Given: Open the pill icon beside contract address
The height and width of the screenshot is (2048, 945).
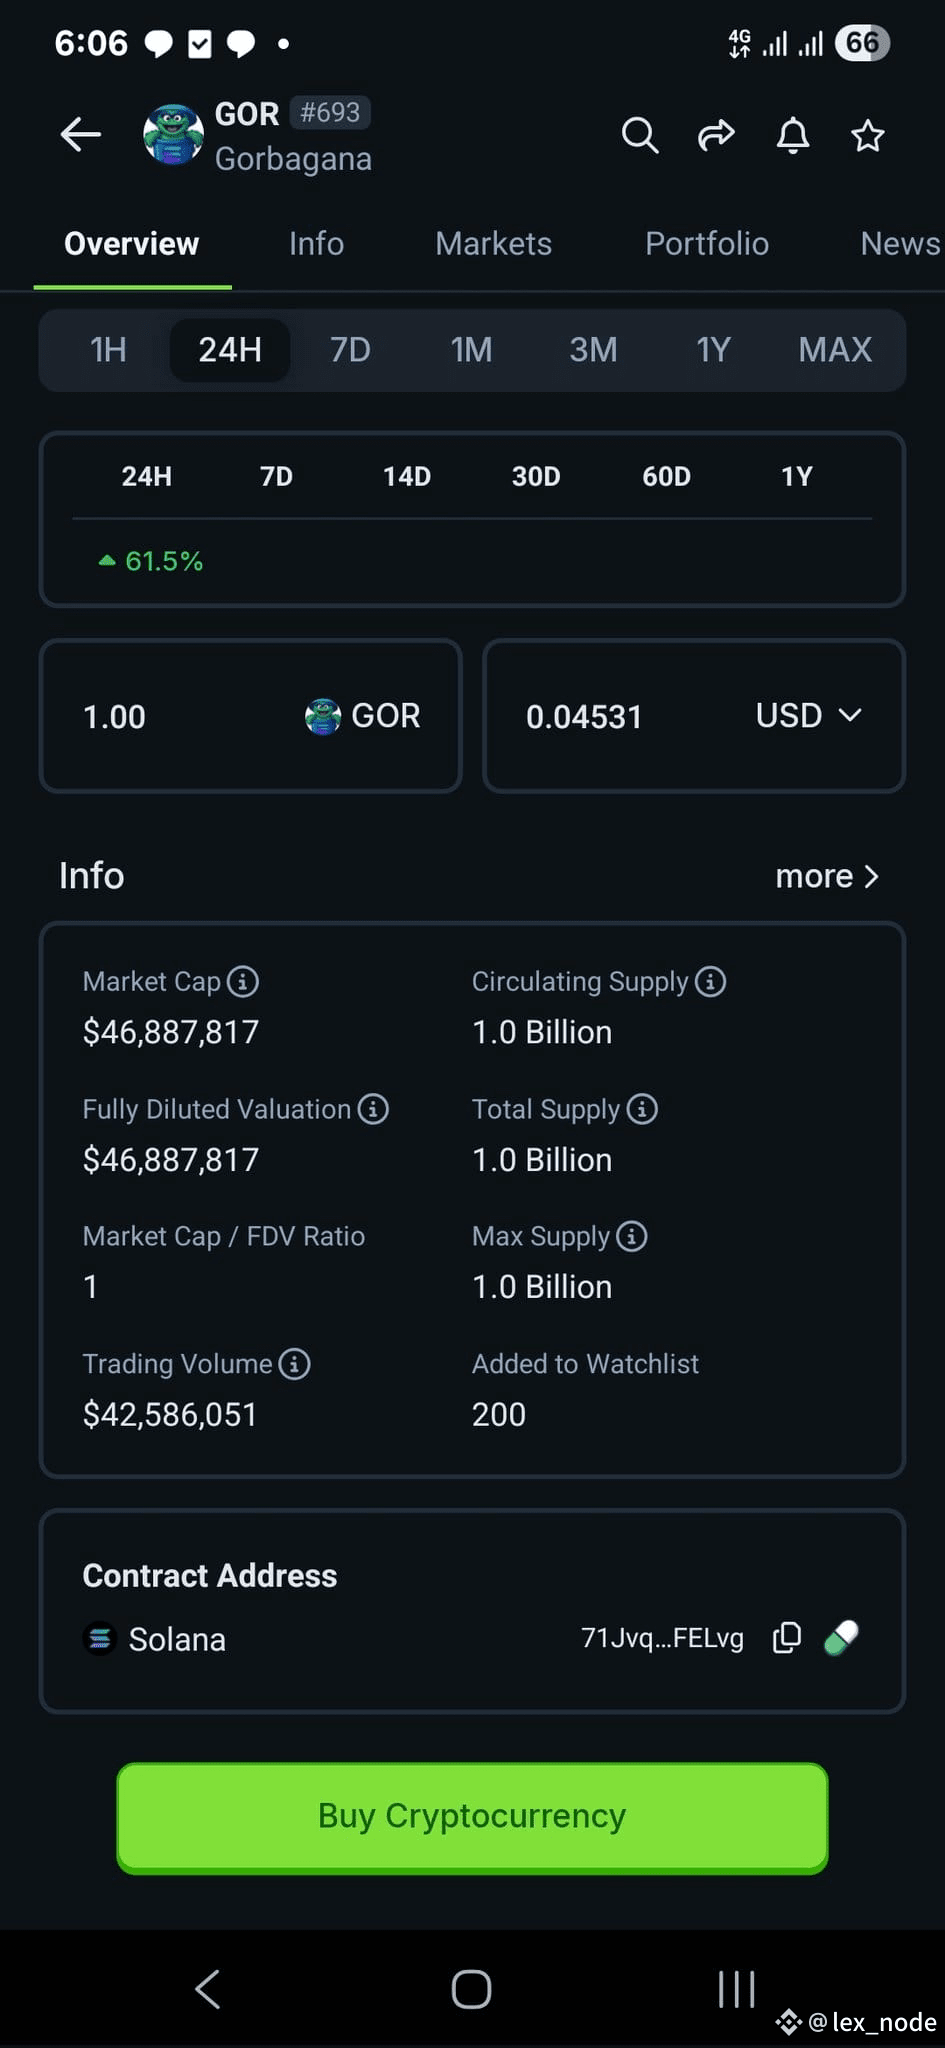Looking at the screenshot, I should [x=841, y=1638].
